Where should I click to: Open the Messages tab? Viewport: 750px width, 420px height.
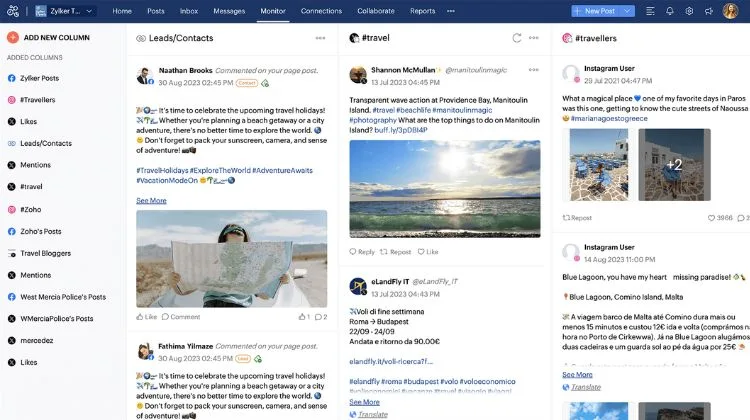coord(229,11)
